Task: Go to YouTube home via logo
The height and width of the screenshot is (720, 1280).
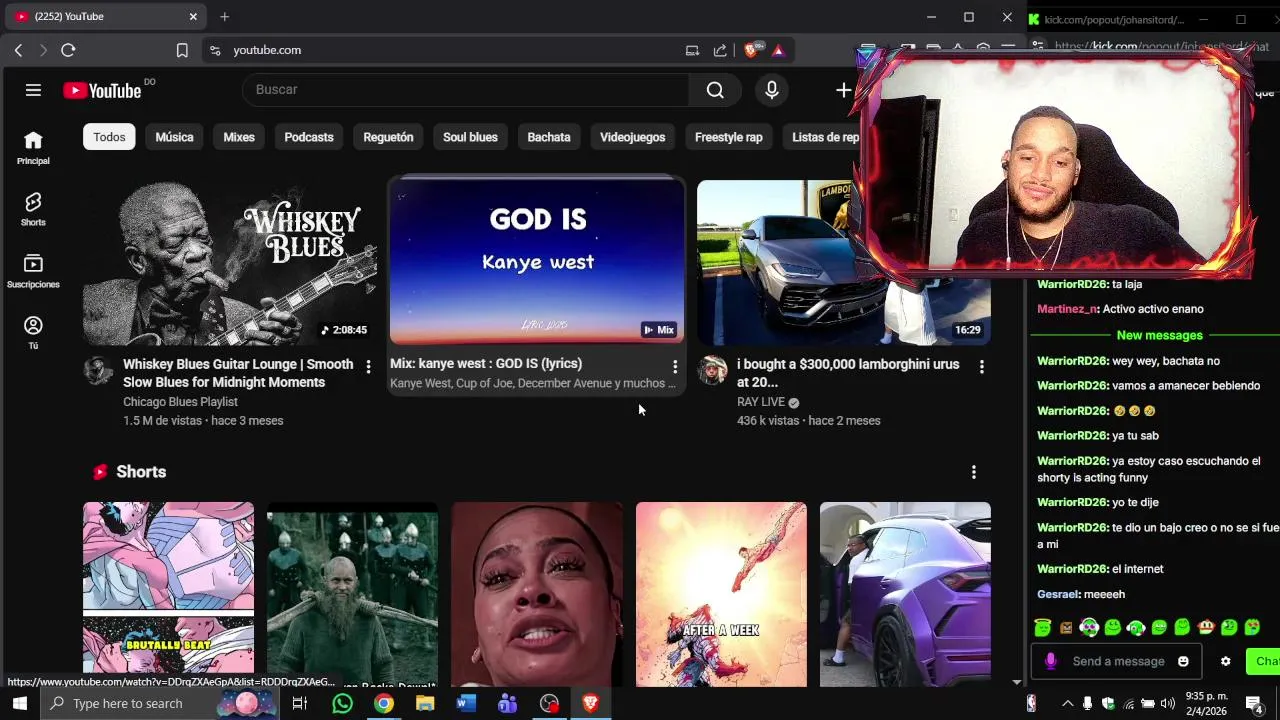Action: [102, 91]
